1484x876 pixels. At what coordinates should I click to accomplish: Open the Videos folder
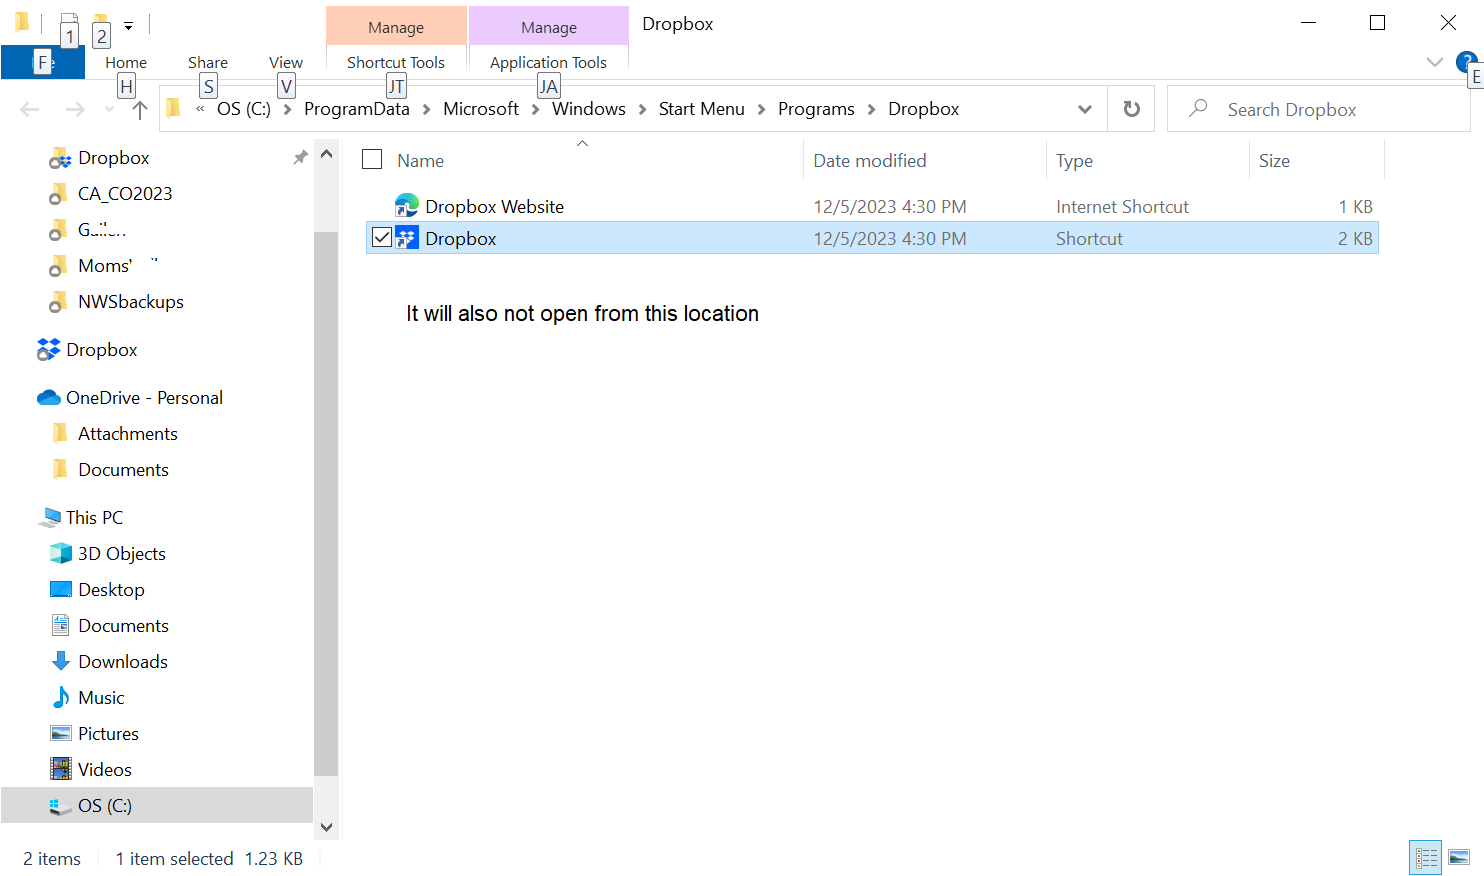click(x=105, y=770)
